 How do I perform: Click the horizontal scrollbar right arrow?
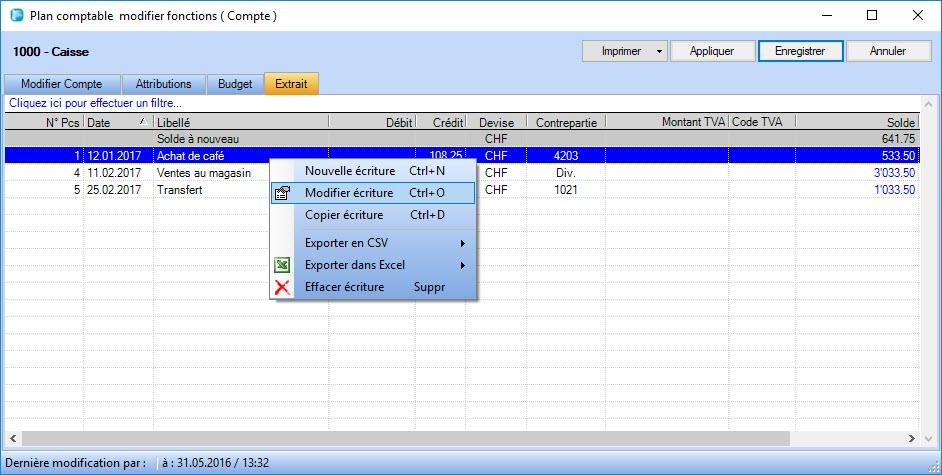(x=911, y=438)
